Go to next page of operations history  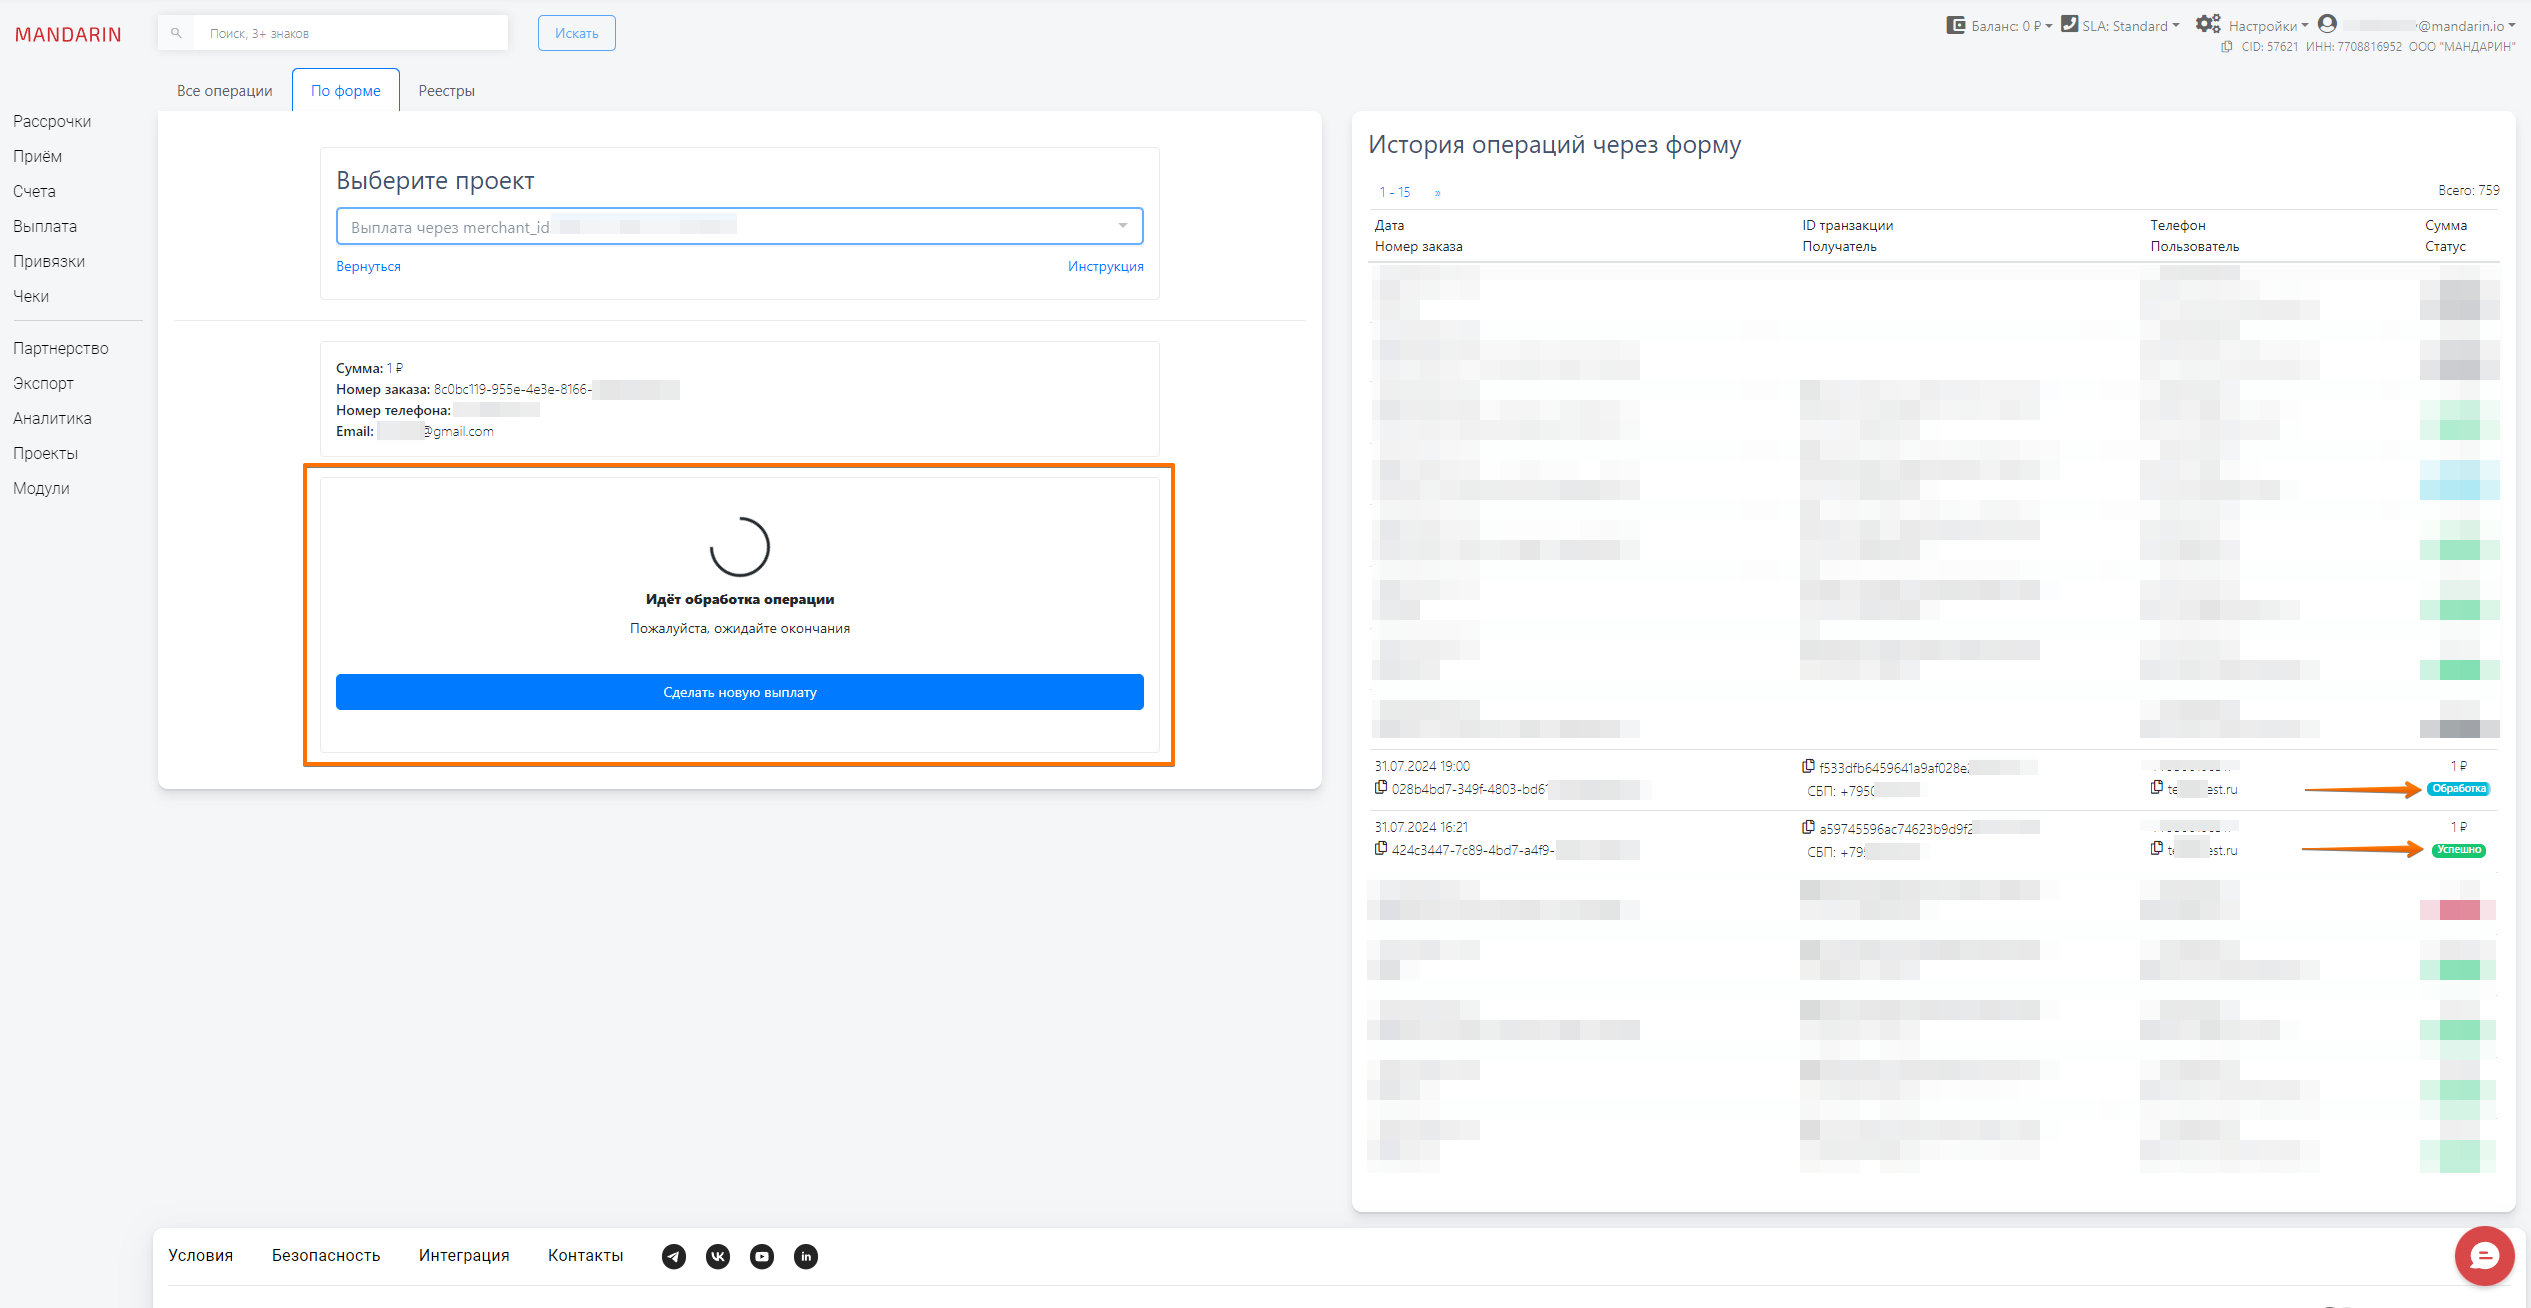click(x=1437, y=192)
